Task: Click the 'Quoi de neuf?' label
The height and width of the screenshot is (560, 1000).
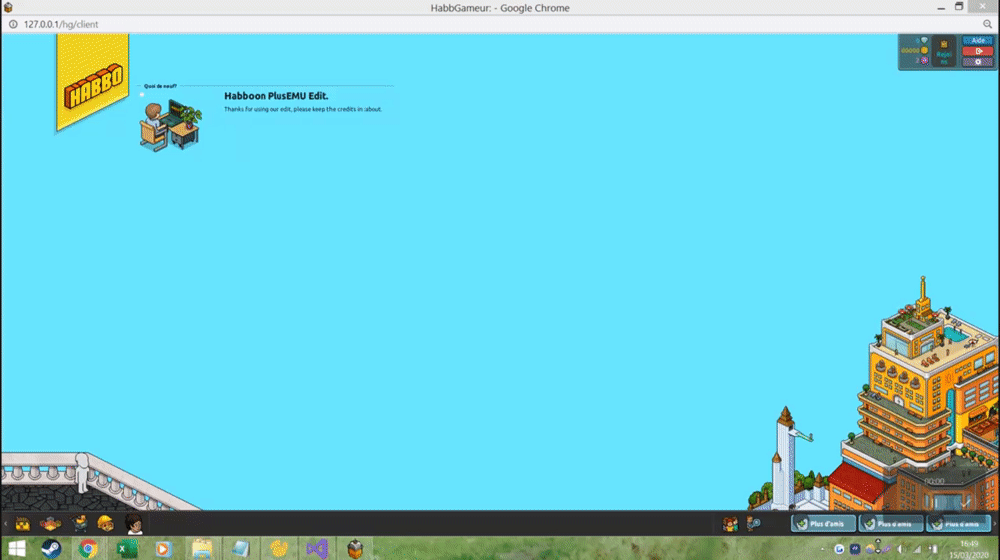Action: (x=160, y=85)
